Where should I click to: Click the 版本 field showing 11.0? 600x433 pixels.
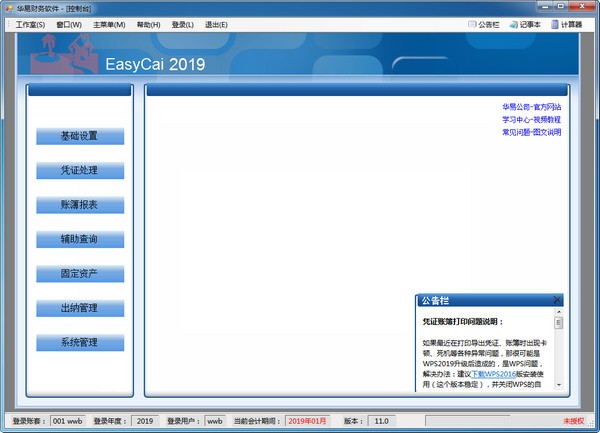click(382, 421)
